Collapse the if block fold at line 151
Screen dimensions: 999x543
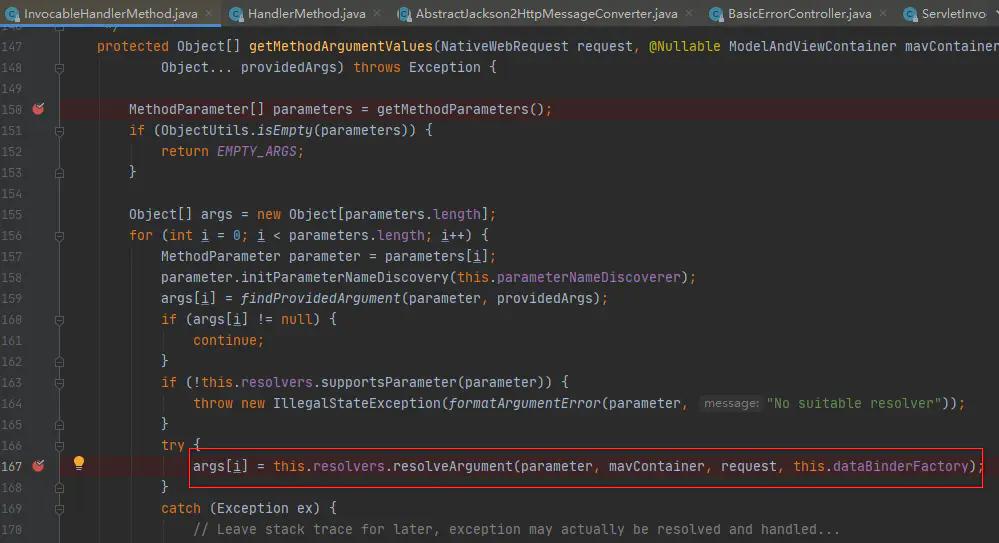click(59, 131)
